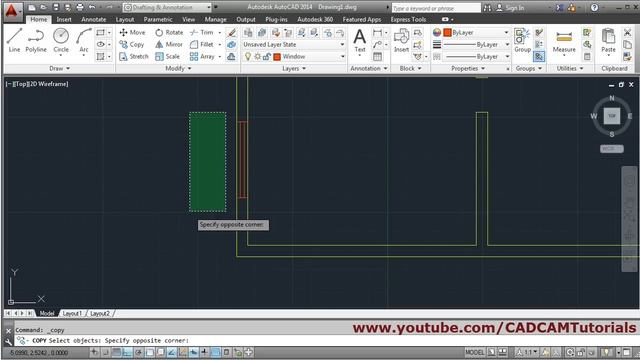Click the Scale tool
This screenshot has width=640, height=360.
pos(167,56)
